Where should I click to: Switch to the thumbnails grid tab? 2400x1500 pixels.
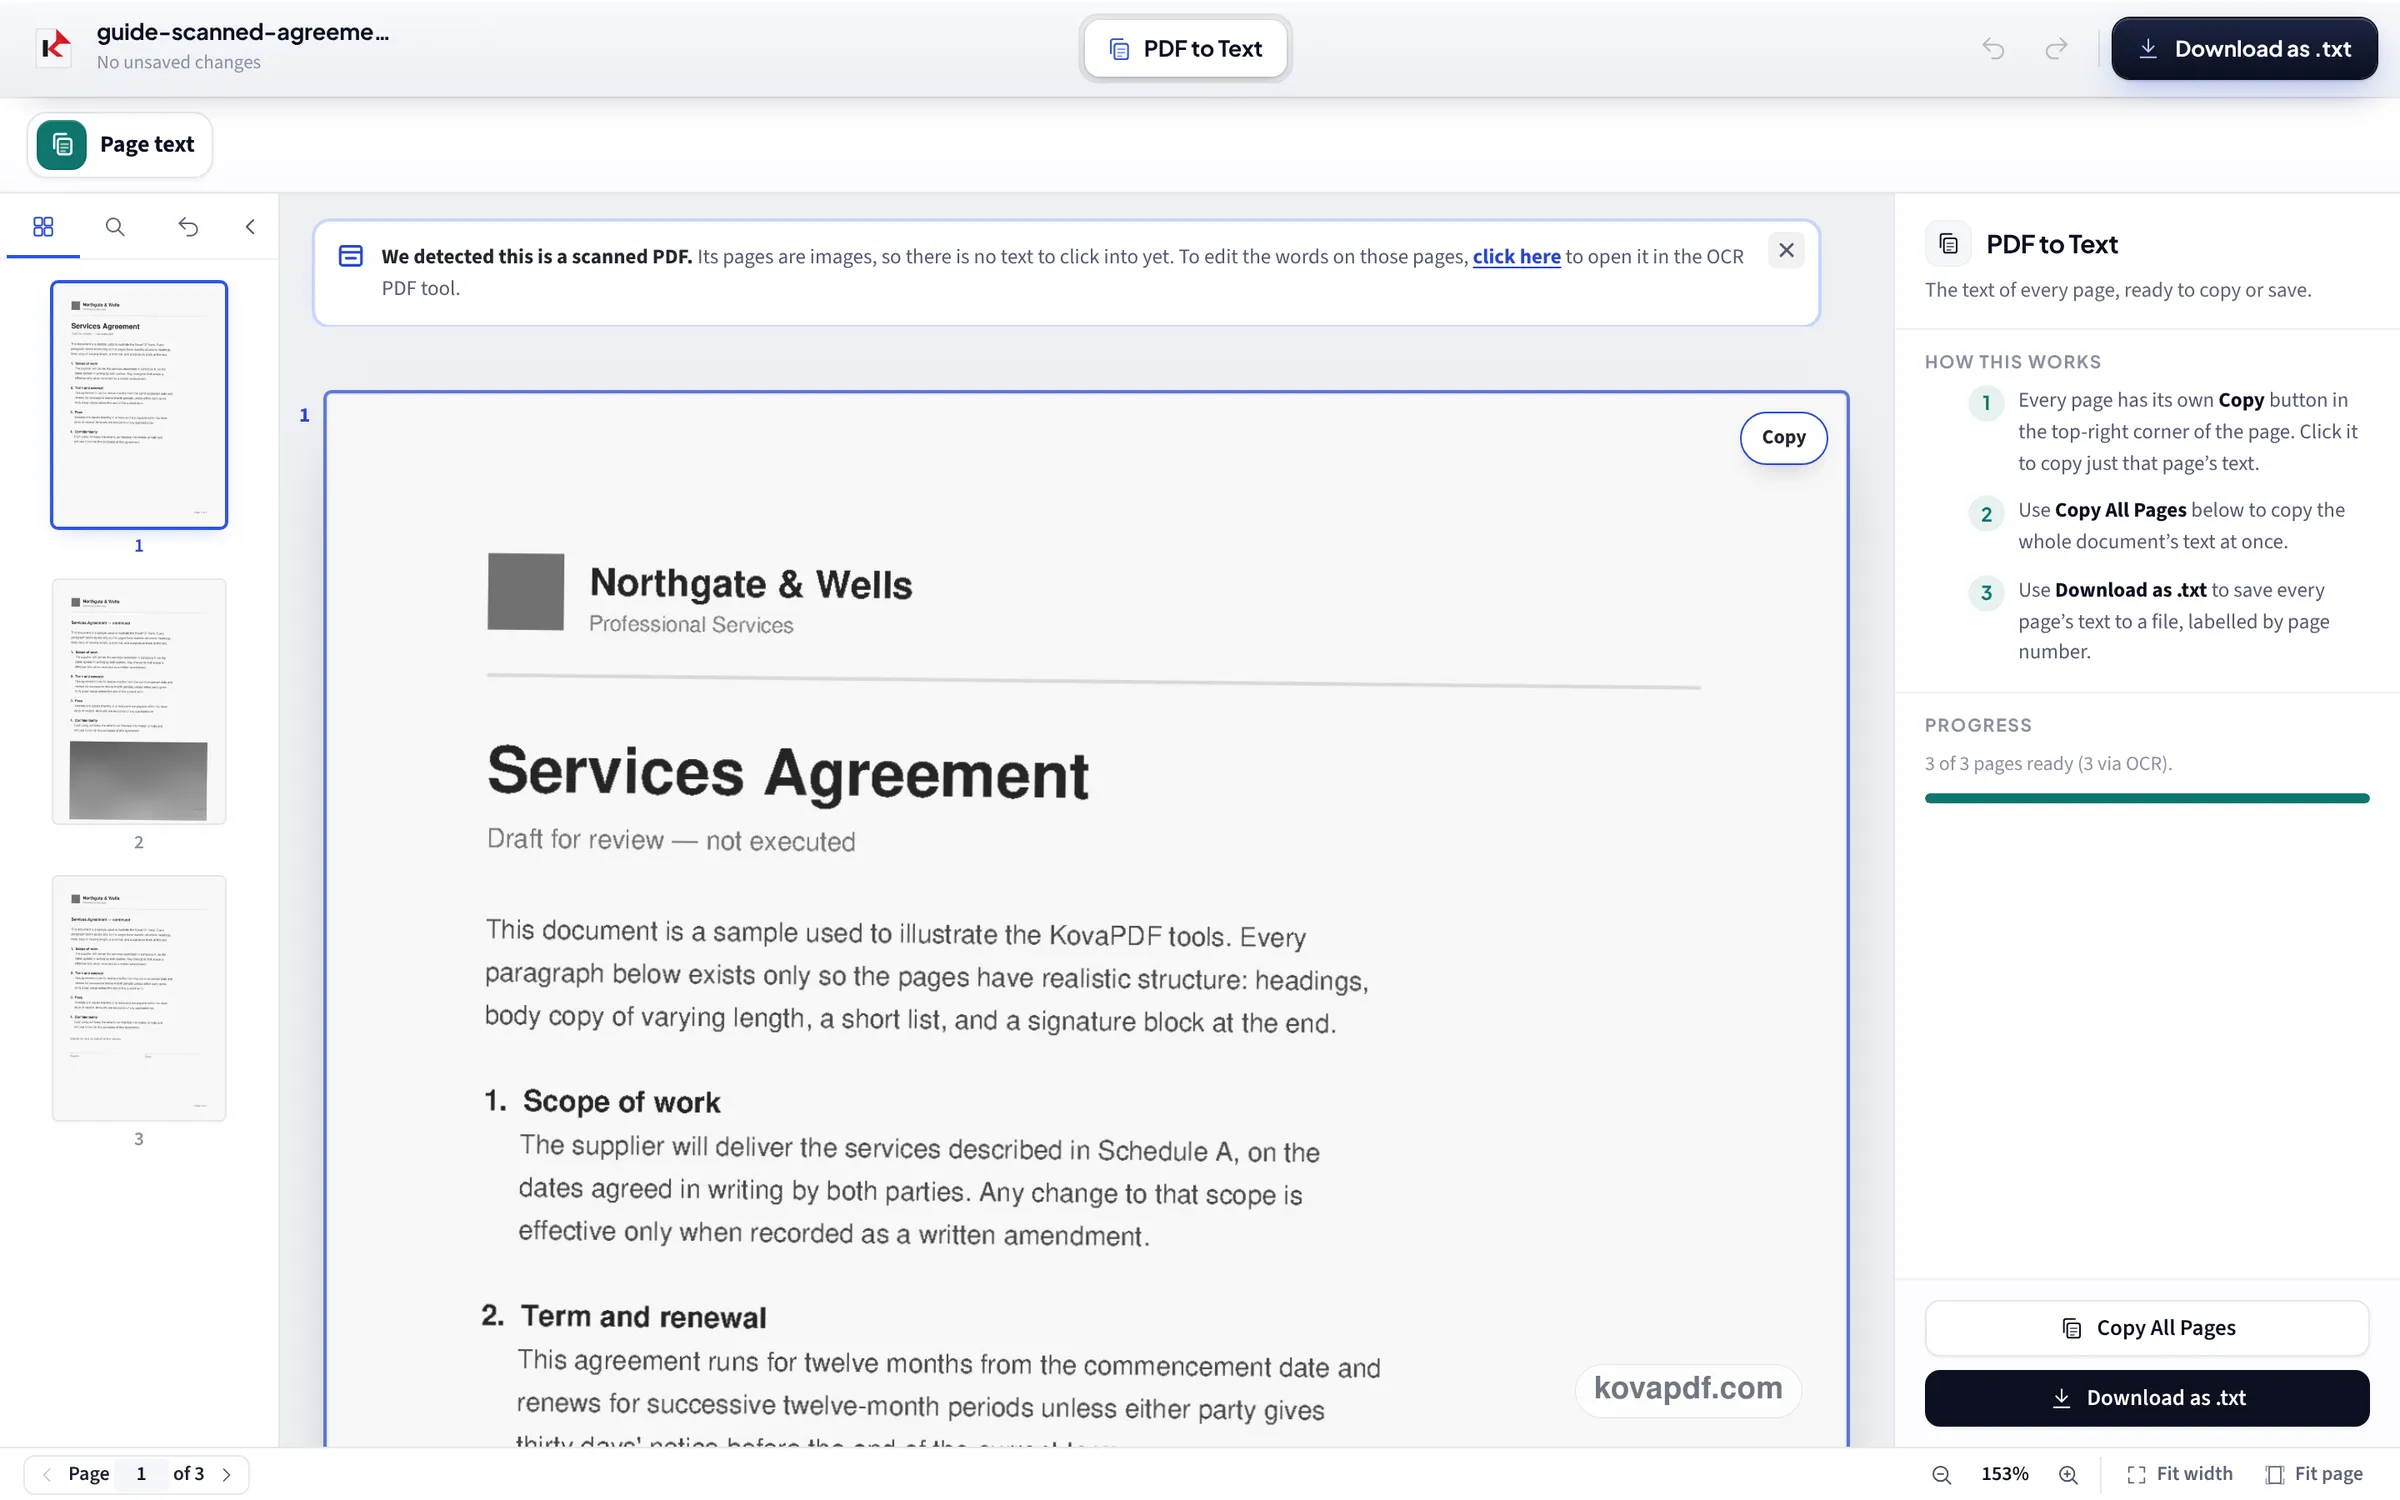pos(43,227)
